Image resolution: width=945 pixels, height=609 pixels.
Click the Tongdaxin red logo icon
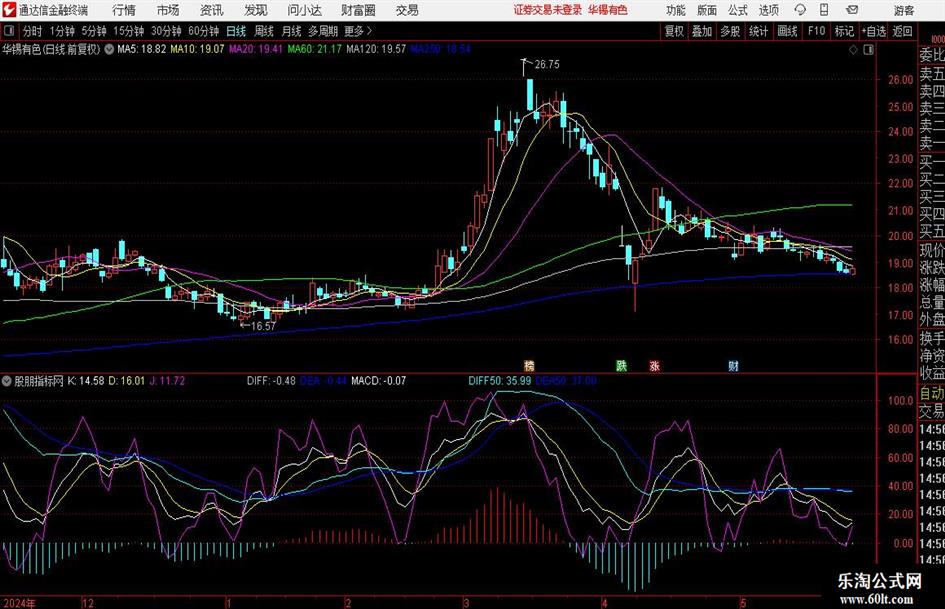tap(9, 10)
